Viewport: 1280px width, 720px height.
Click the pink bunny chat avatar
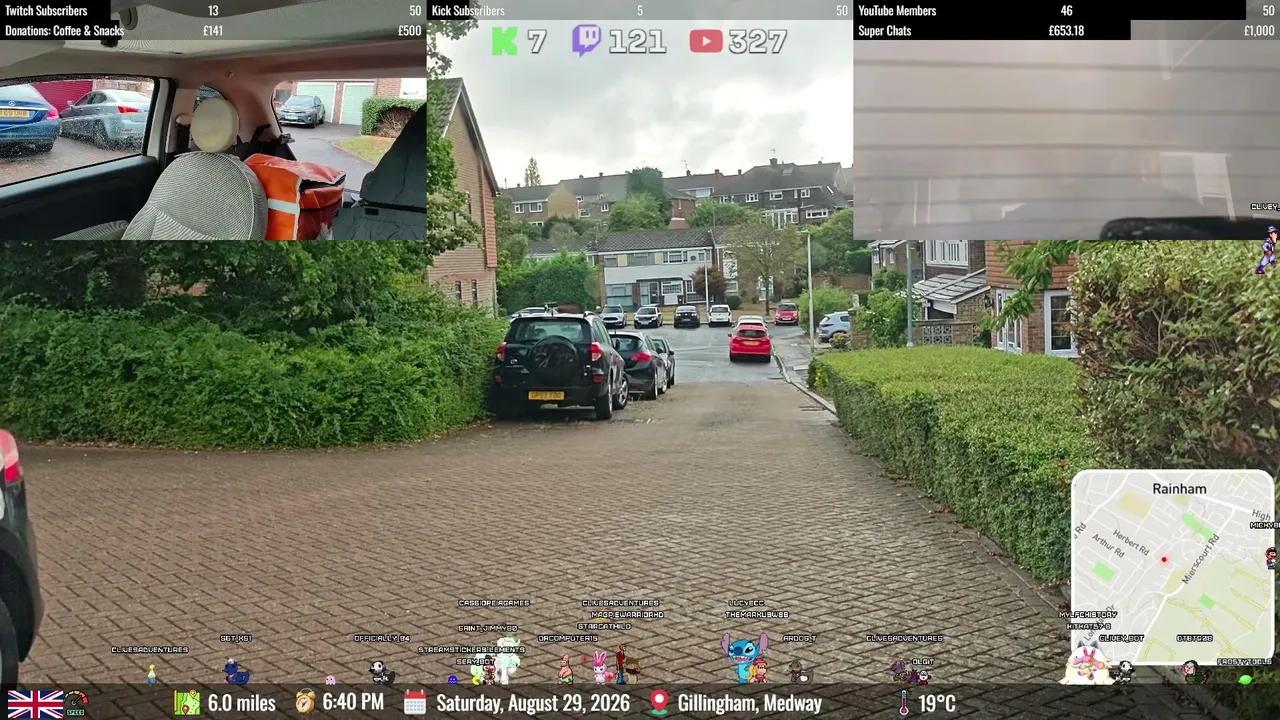tap(599, 666)
